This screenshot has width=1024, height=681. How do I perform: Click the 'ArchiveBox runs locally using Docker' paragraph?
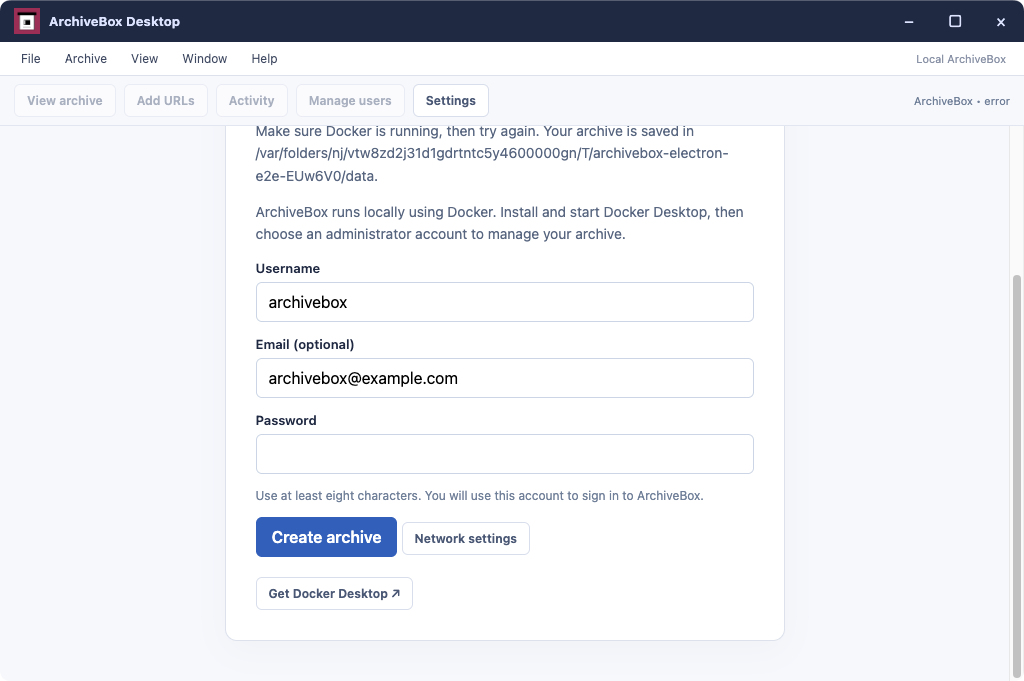tap(500, 223)
